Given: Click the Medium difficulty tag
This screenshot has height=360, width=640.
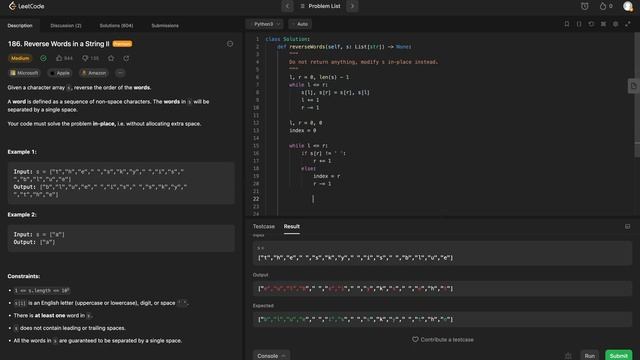Looking at the screenshot, I should click(20, 58).
